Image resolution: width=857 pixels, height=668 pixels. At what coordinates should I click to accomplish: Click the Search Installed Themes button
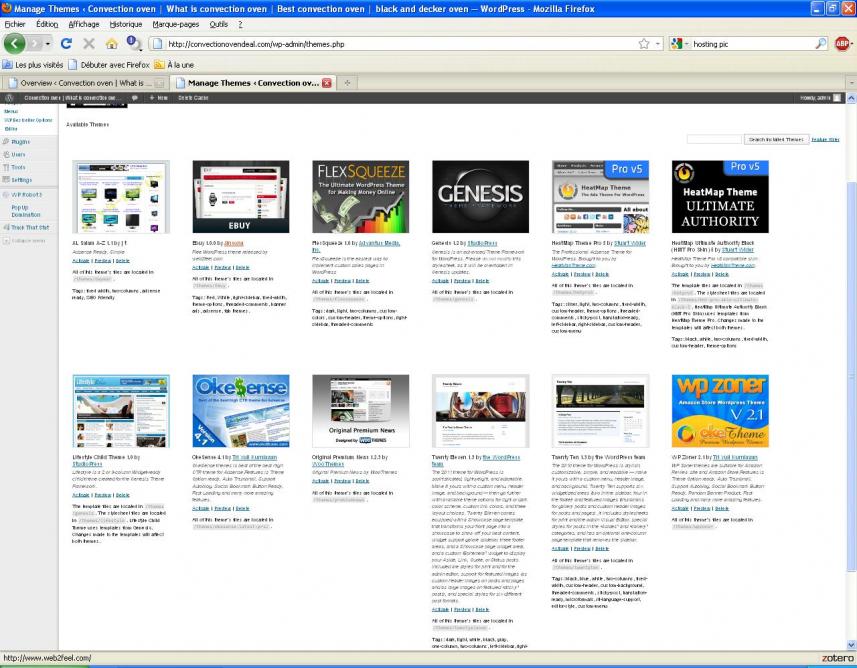(x=776, y=140)
